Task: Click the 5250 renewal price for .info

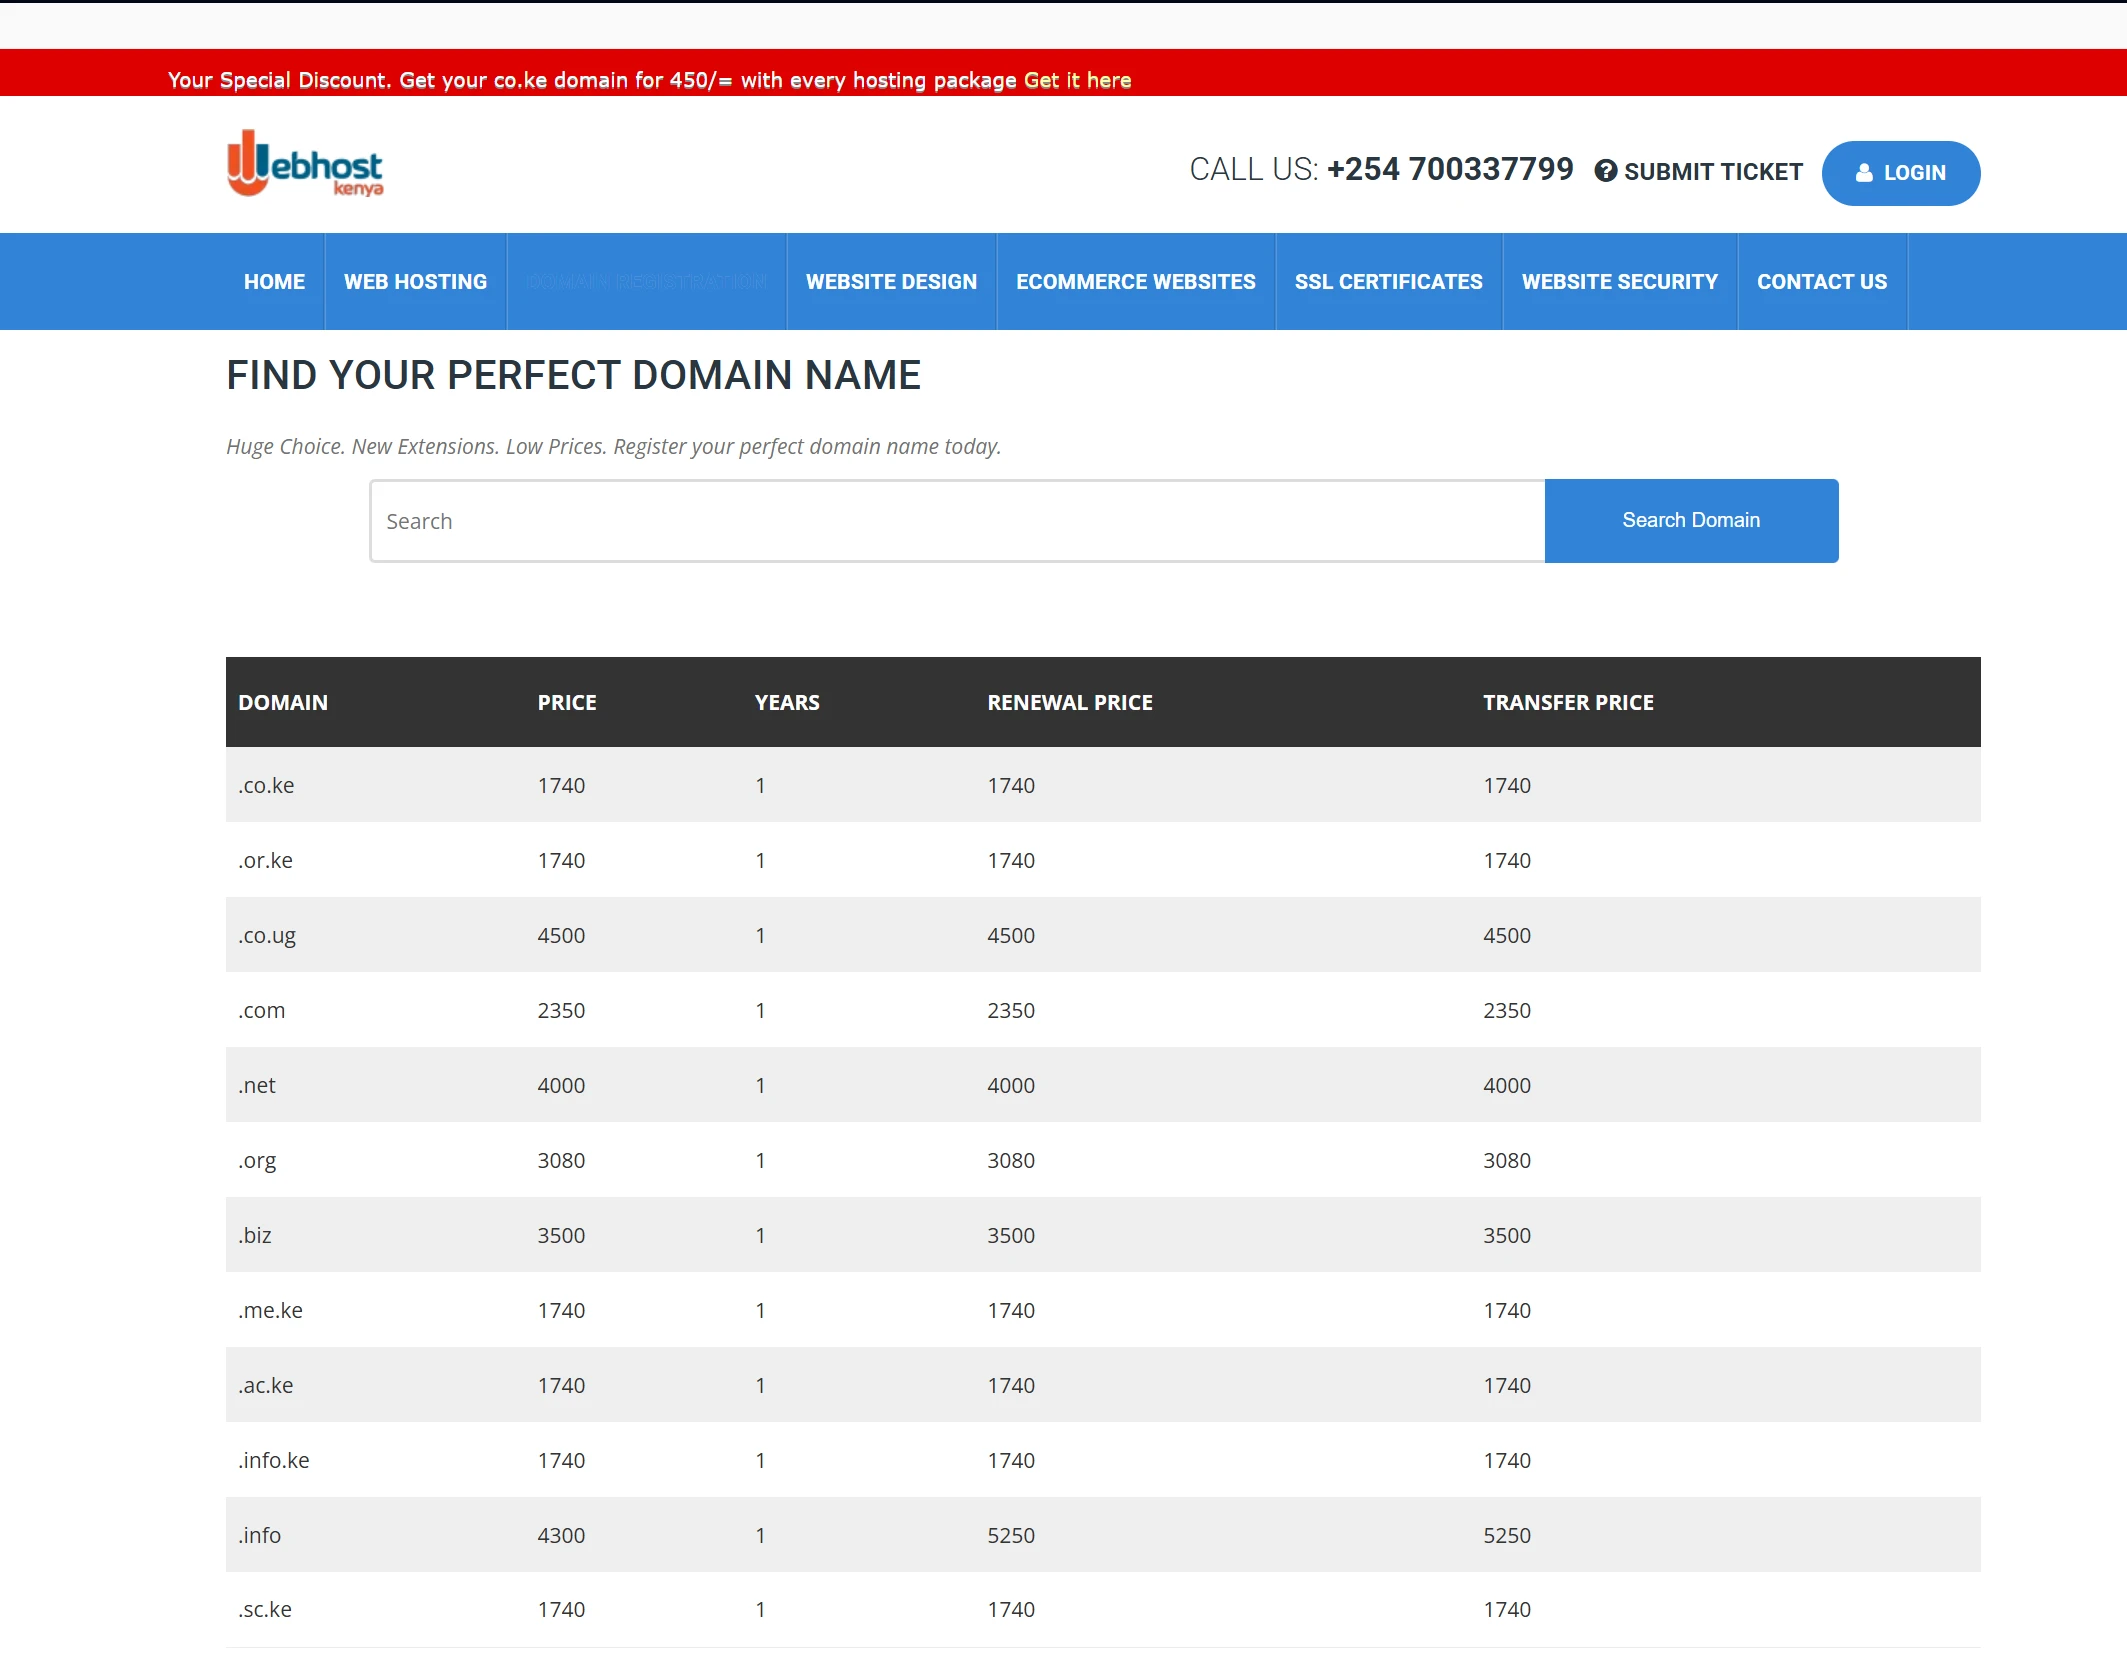Action: click(1011, 1535)
